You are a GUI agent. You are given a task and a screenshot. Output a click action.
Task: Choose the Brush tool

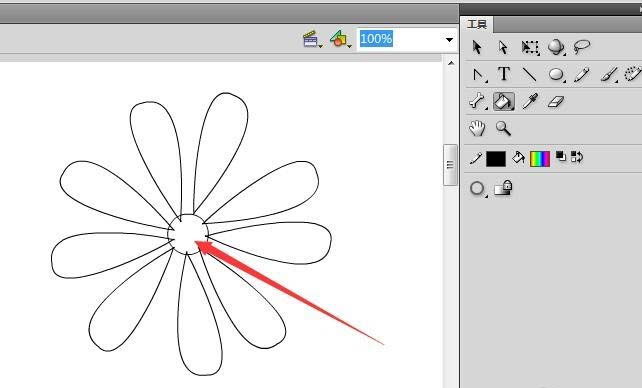608,74
